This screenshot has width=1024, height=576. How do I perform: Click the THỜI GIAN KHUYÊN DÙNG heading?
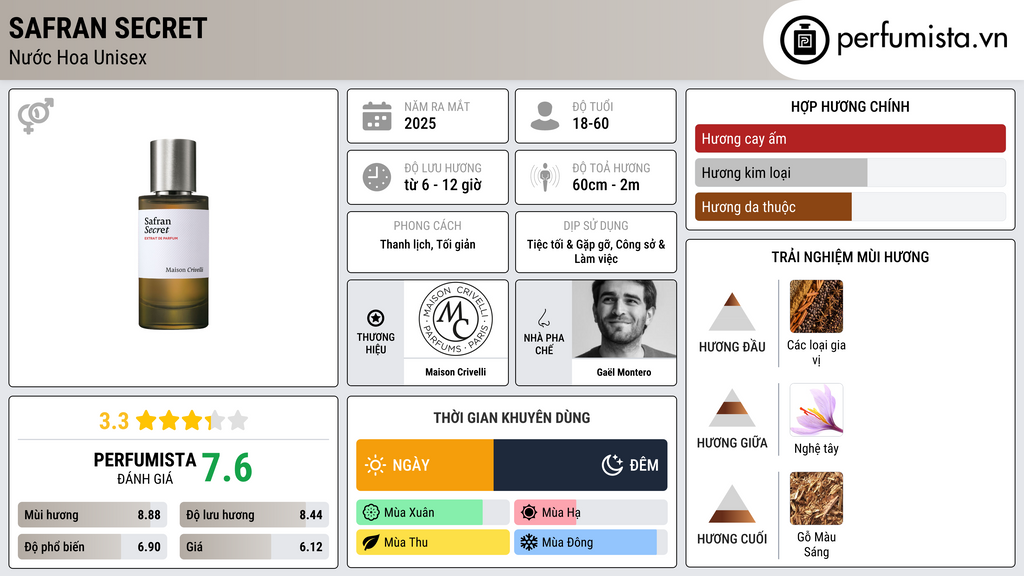click(512, 417)
